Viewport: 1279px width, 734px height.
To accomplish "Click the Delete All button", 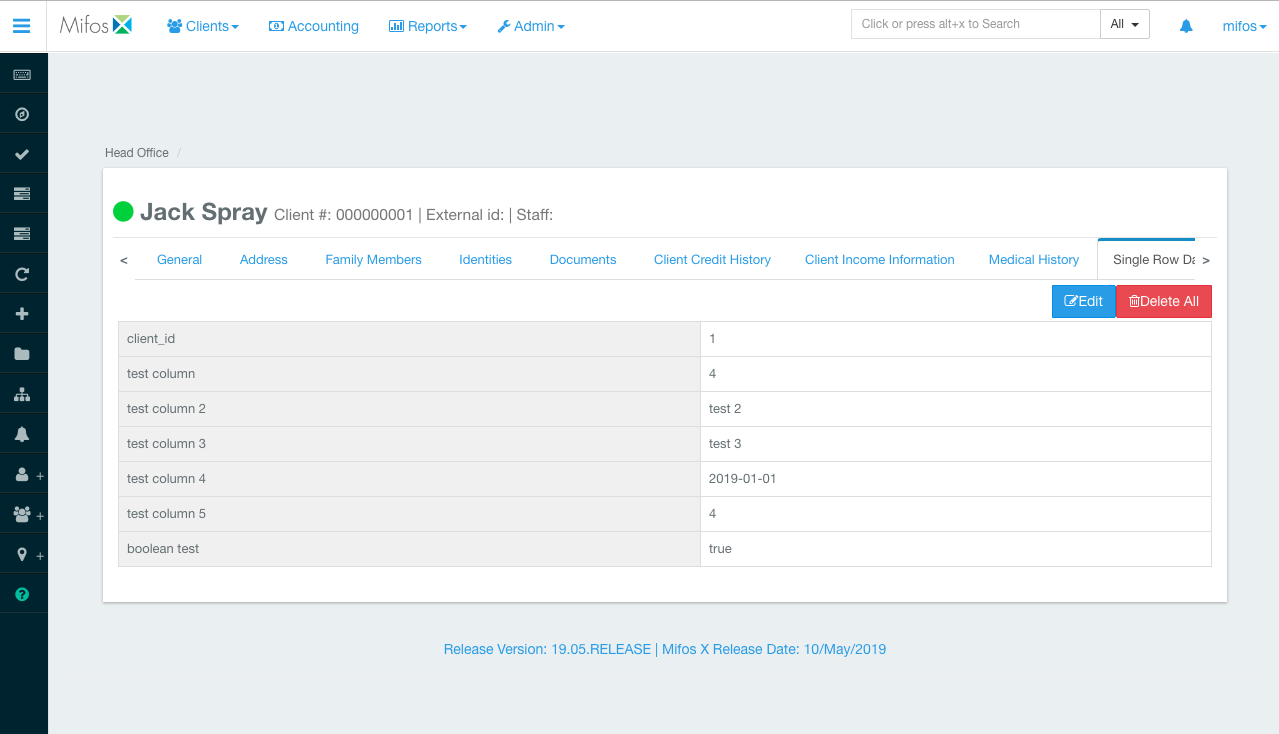I will pyautogui.click(x=1163, y=301).
